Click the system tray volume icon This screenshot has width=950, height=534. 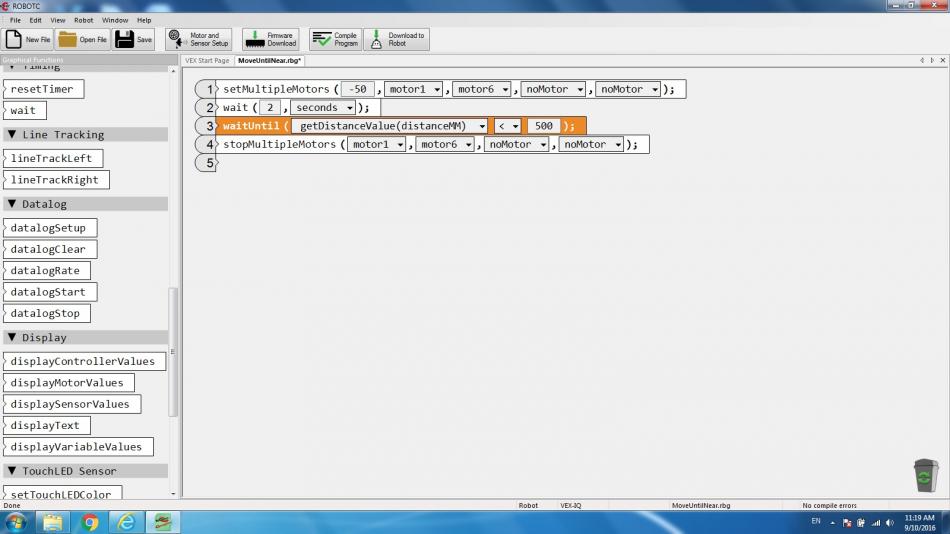coord(889,522)
